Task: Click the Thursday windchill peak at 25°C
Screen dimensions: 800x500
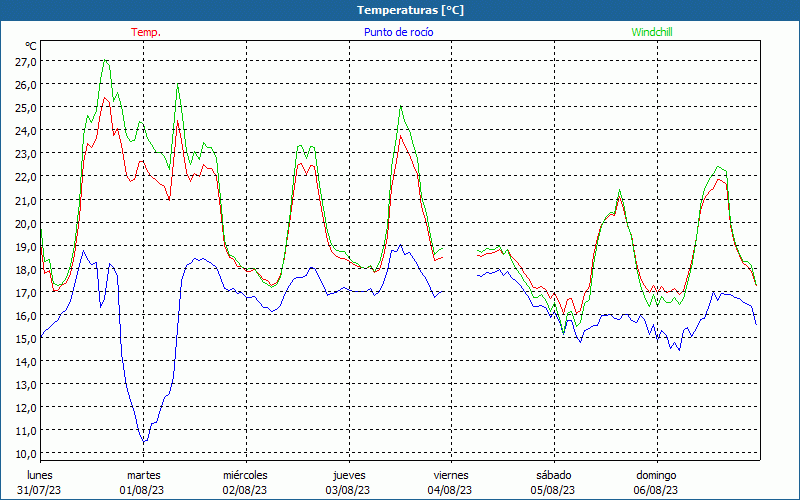Action: coord(401,106)
